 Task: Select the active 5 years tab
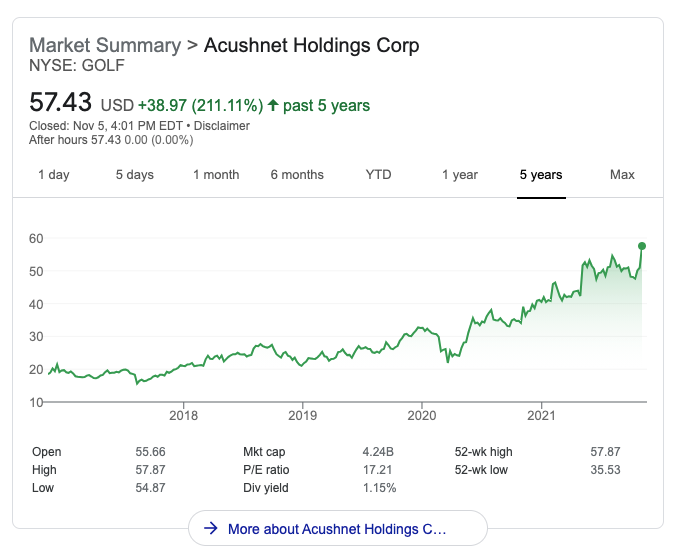pos(541,175)
